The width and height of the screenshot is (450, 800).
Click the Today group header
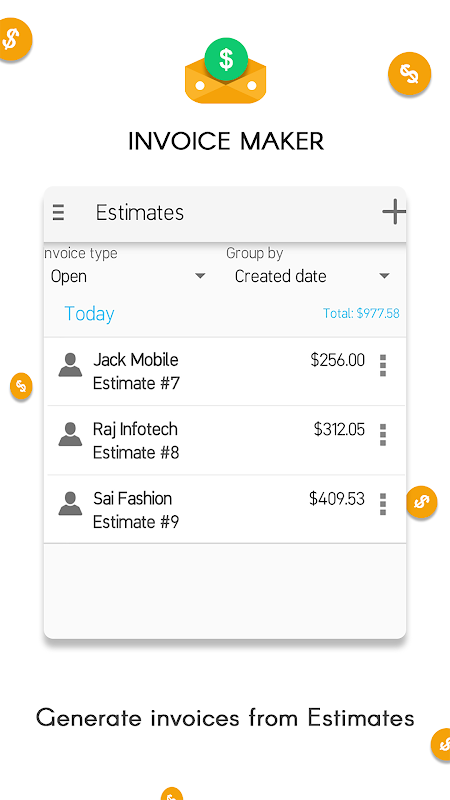click(89, 314)
